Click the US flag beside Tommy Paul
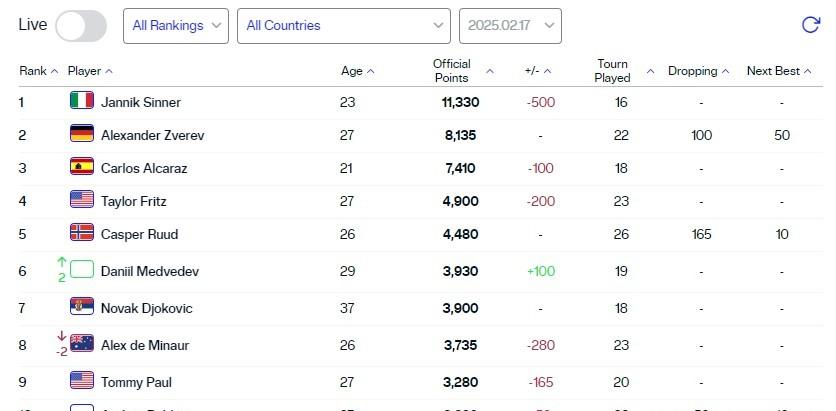This screenshot has width=836, height=411. pos(82,382)
